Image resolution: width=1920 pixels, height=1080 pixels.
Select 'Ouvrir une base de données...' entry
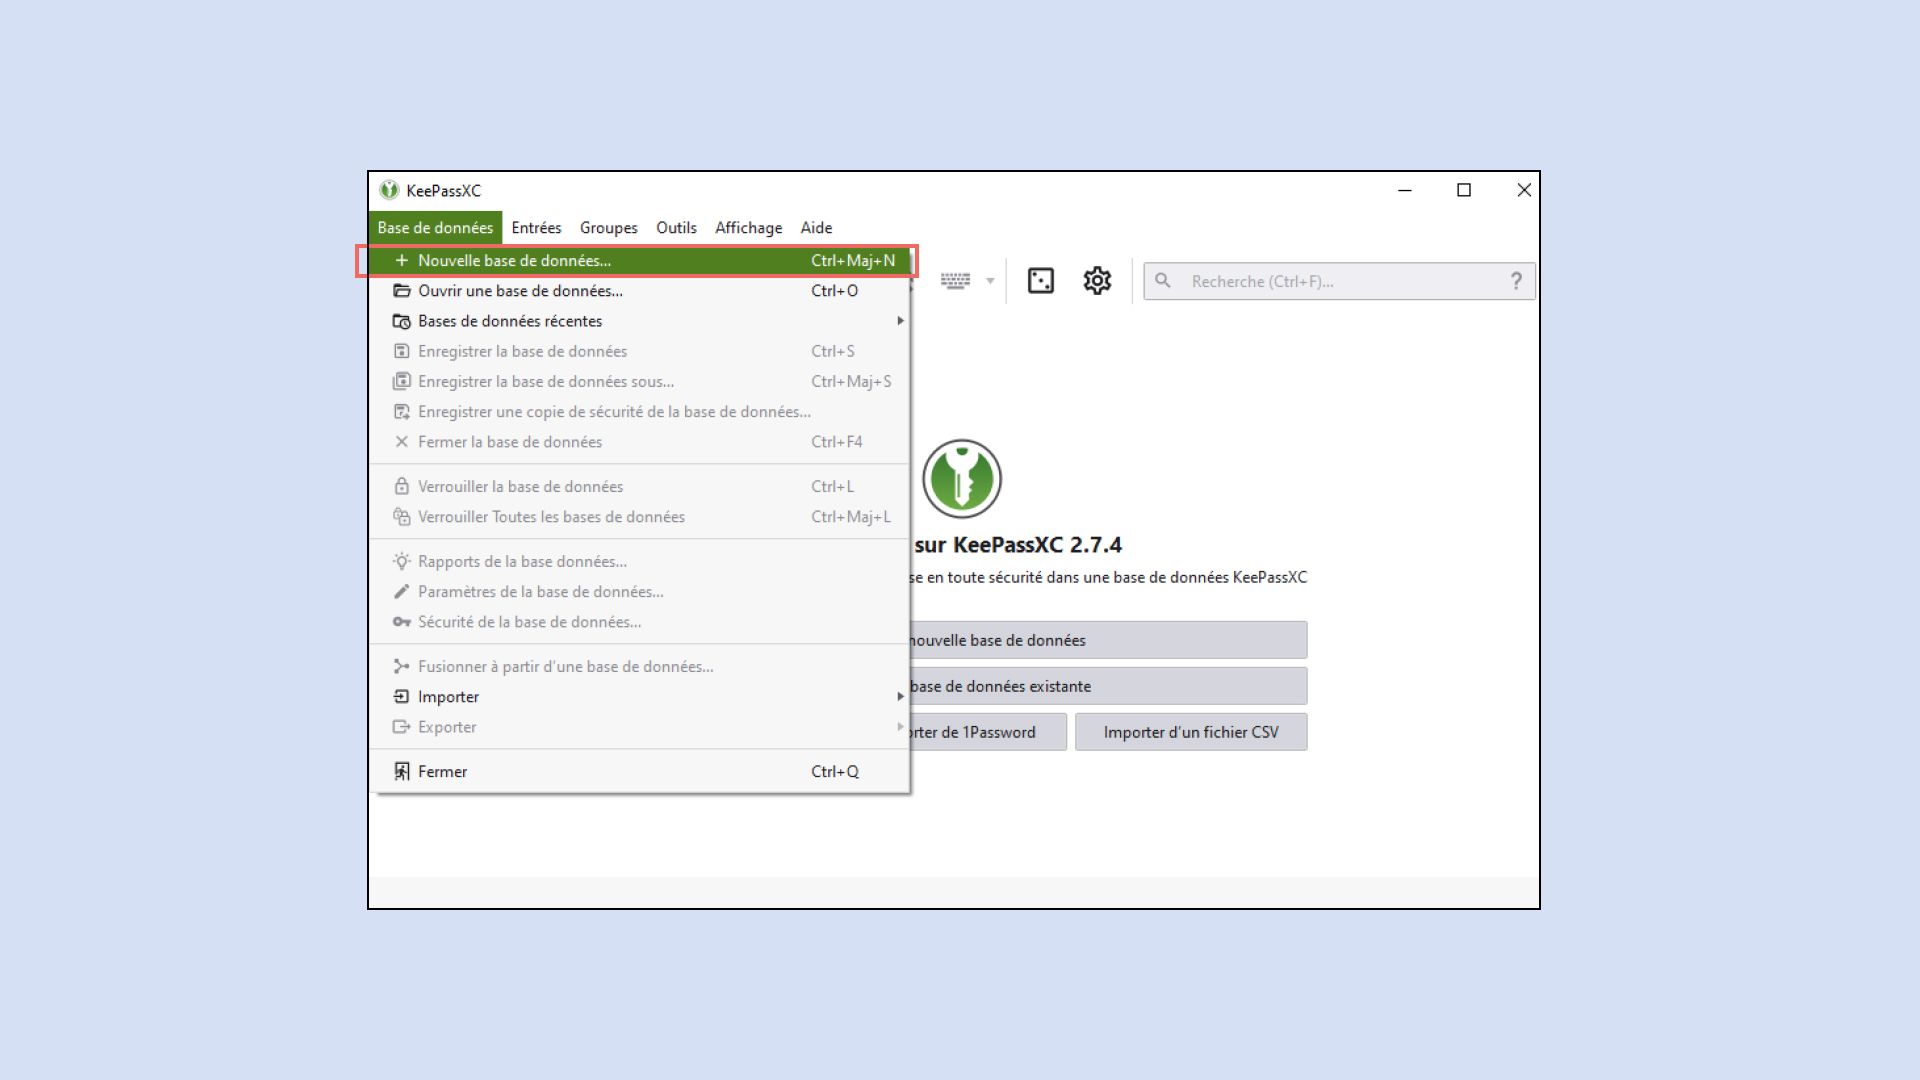coord(520,291)
